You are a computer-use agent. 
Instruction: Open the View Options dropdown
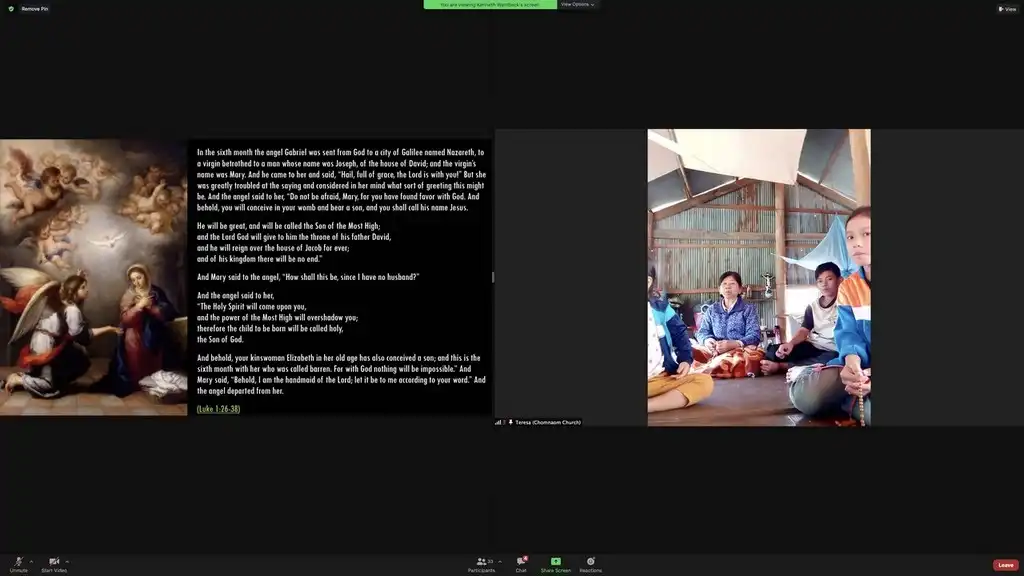(x=577, y=5)
